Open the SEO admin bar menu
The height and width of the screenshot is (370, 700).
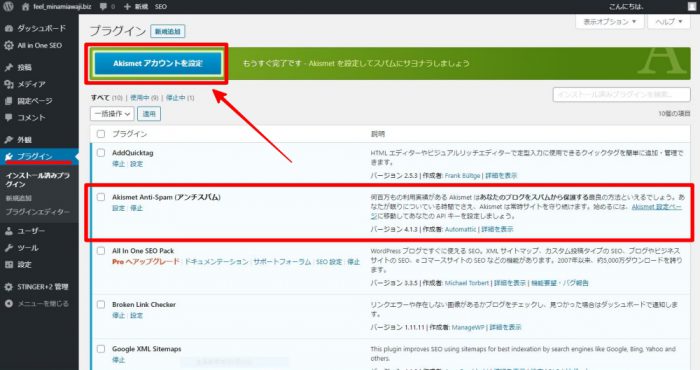[x=161, y=7]
